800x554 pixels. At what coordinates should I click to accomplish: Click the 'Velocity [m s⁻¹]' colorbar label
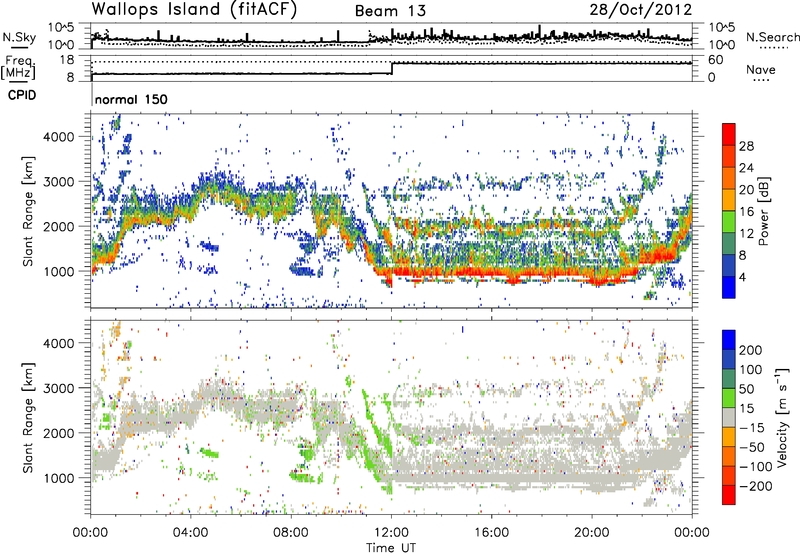click(782, 417)
